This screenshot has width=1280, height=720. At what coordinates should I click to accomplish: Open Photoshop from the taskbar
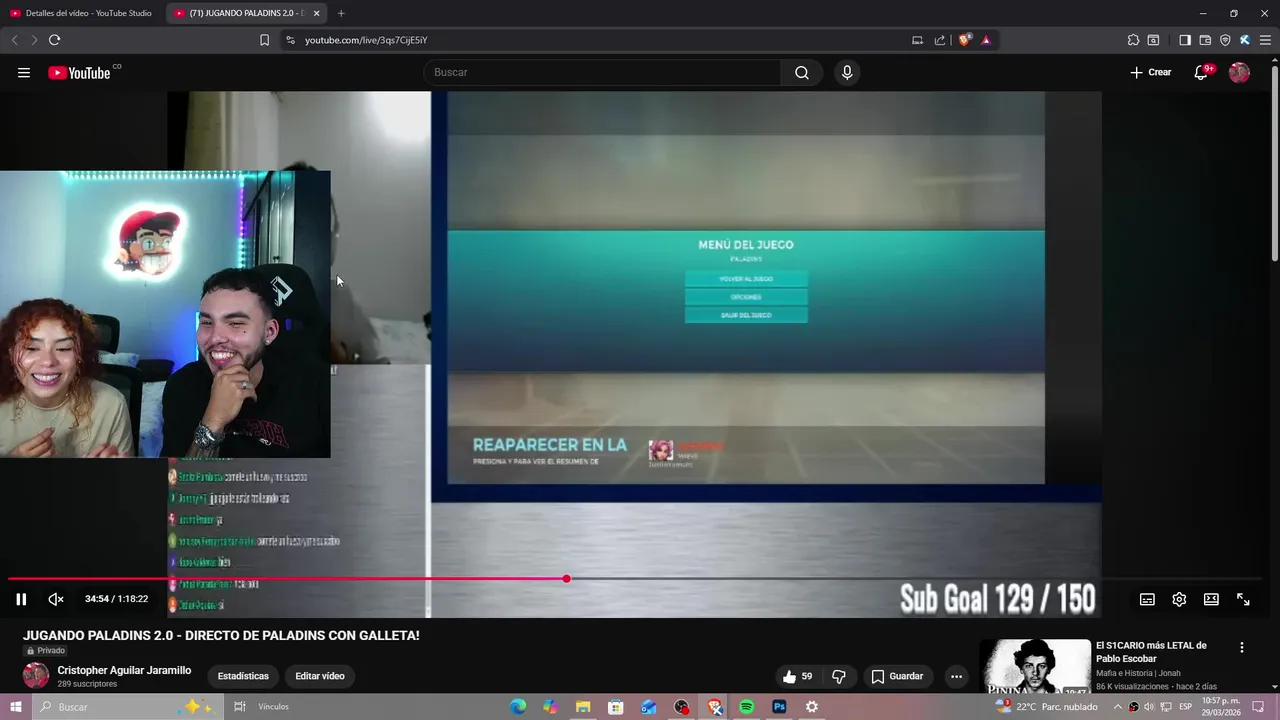pyautogui.click(x=779, y=707)
